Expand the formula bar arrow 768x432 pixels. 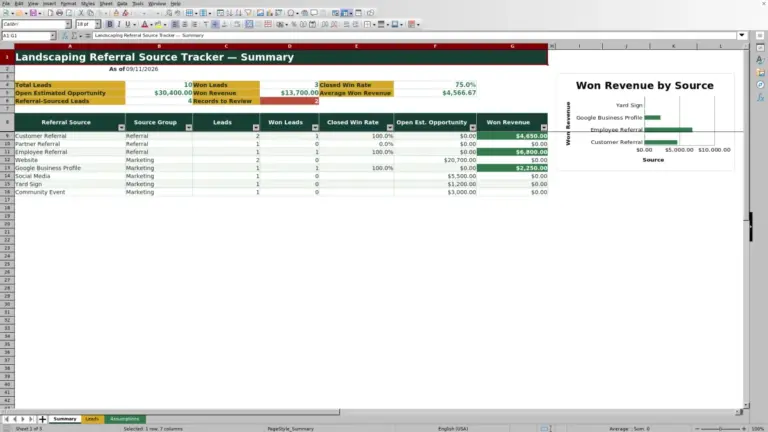coord(742,35)
